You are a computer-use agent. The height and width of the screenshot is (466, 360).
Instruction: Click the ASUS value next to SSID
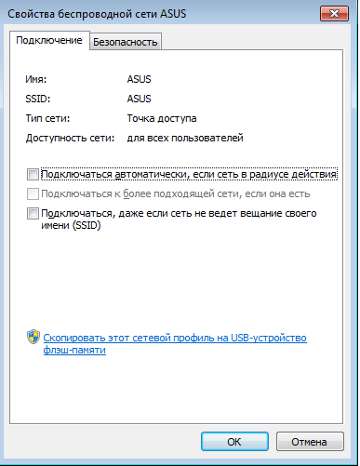139,99
